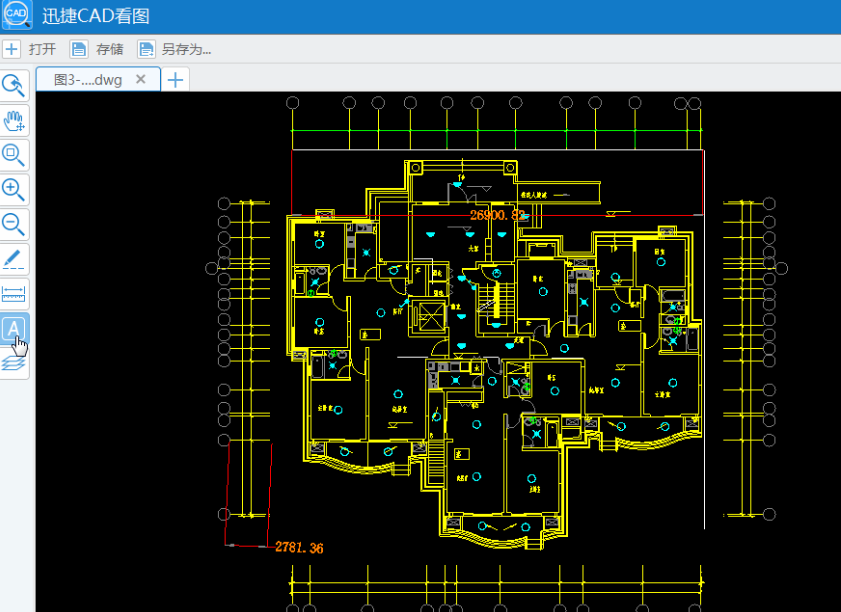The height and width of the screenshot is (612, 841).
Task: Click the 2781.36 measurement label
Action: coord(299,548)
